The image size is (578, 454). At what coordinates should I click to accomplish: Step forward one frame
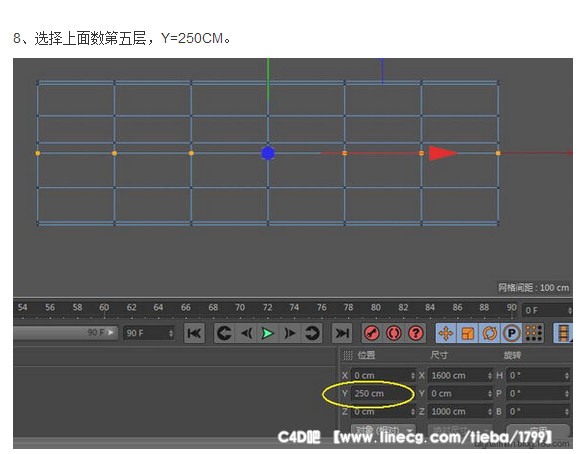tap(290, 333)
